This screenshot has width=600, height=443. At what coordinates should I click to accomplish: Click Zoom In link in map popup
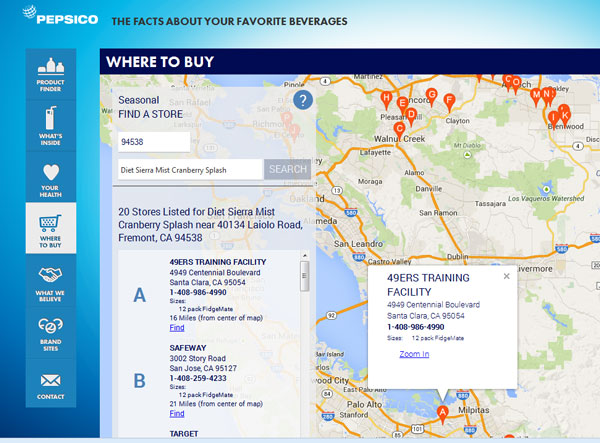pos(414,354)
